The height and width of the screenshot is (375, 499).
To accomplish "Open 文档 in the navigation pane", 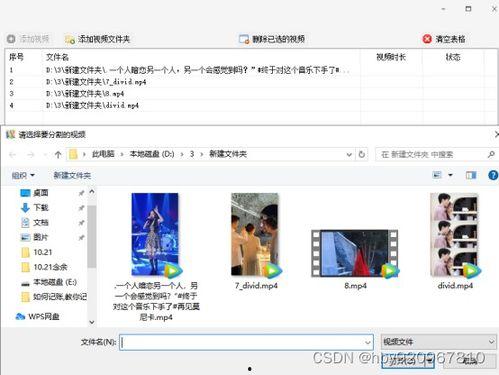I will click(x=34, y=222).
